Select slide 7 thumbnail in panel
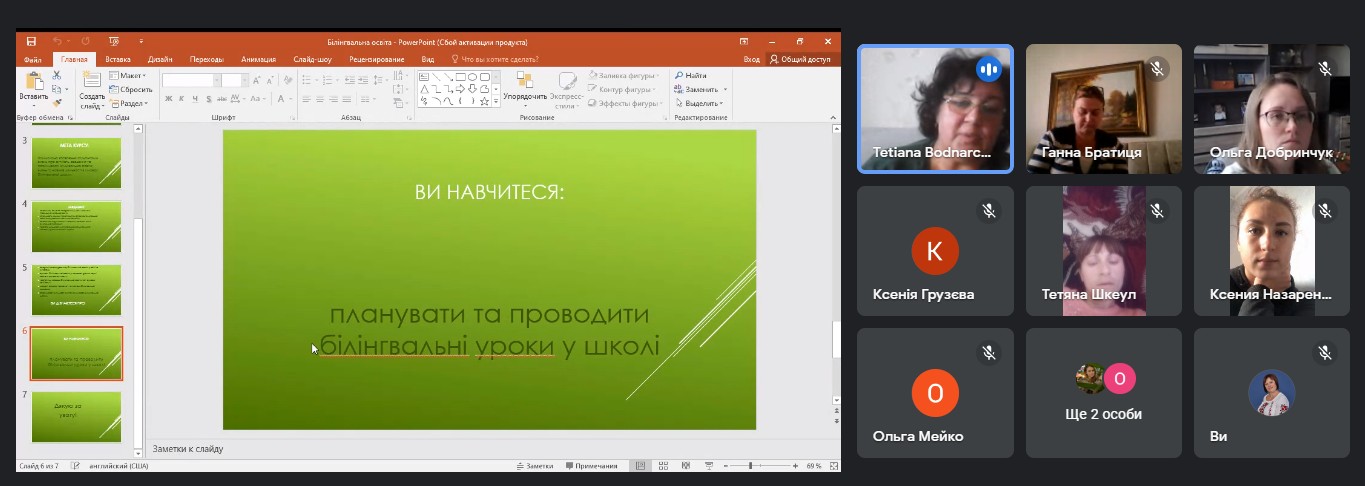 (76, 416)
